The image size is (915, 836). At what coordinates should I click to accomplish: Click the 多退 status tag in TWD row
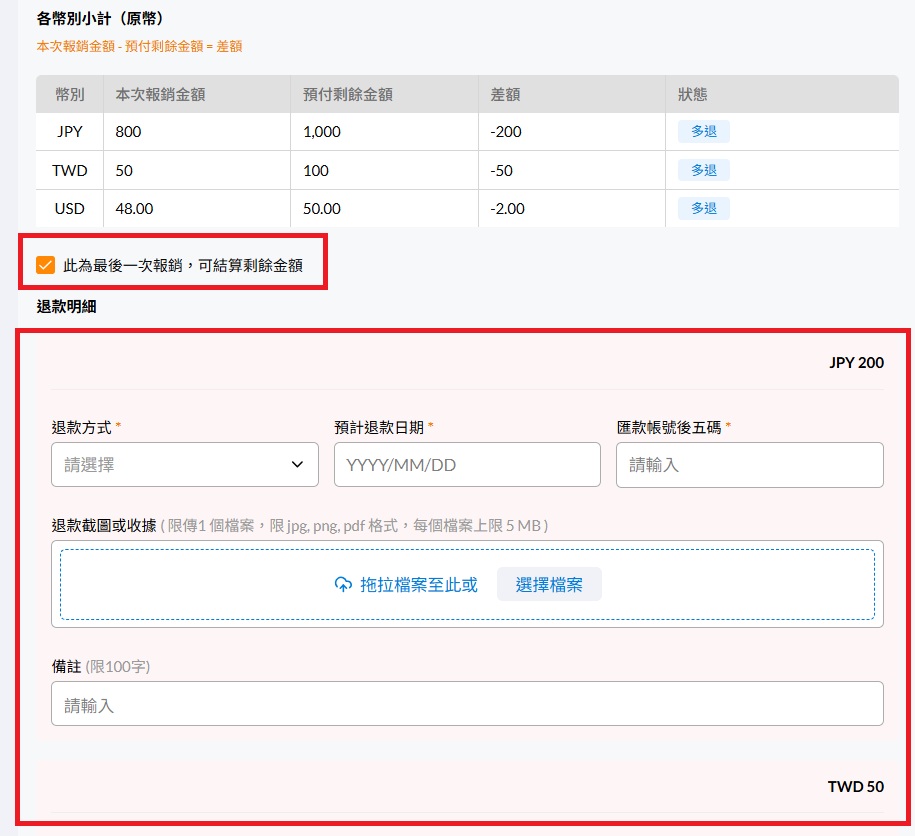click(704, 170)
